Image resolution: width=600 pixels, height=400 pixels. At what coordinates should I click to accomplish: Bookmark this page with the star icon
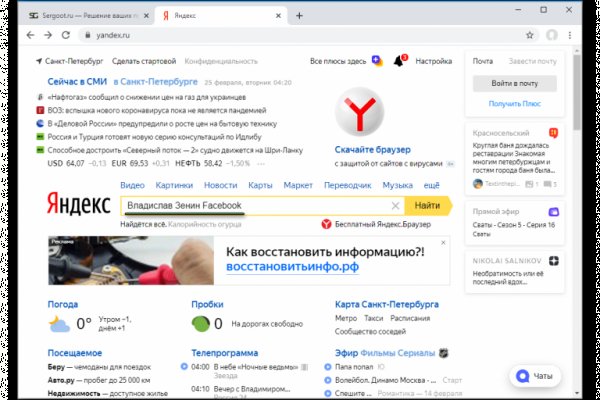[528, 35]
